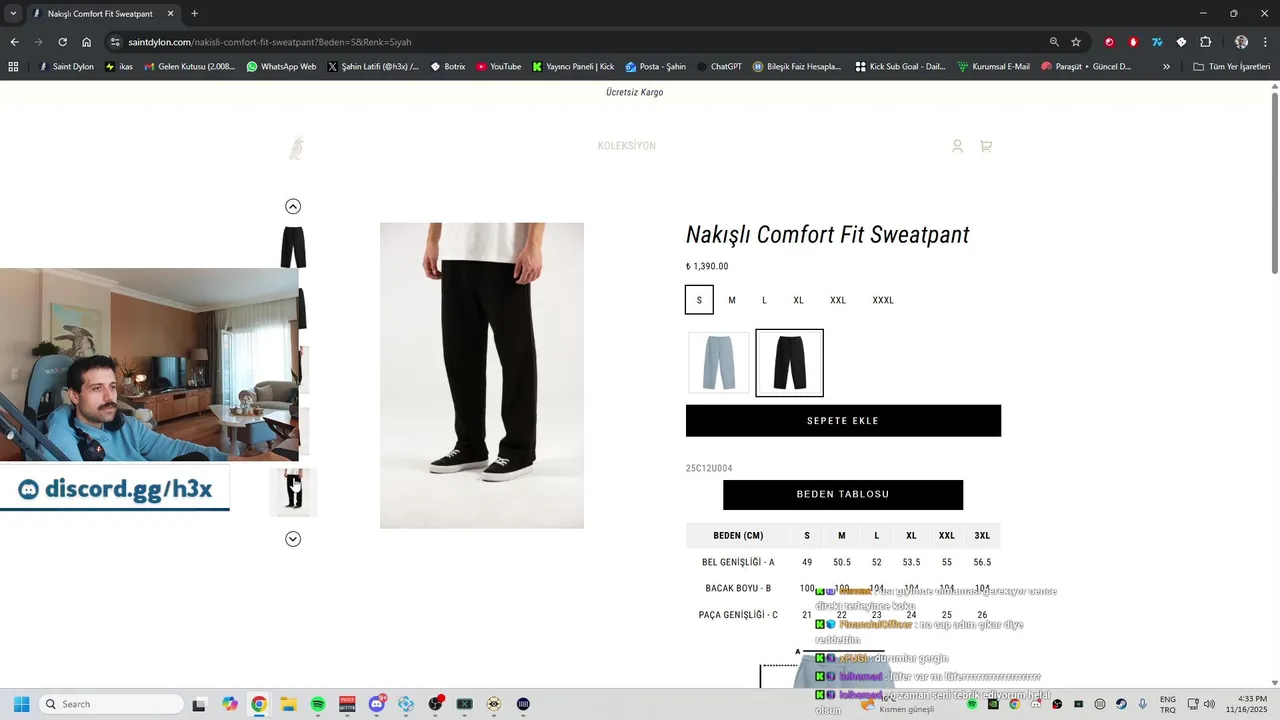Open the Gelen Kutusu Gmail bookmark
Screen dimensions: 1280x720
[x=190, y=67]
